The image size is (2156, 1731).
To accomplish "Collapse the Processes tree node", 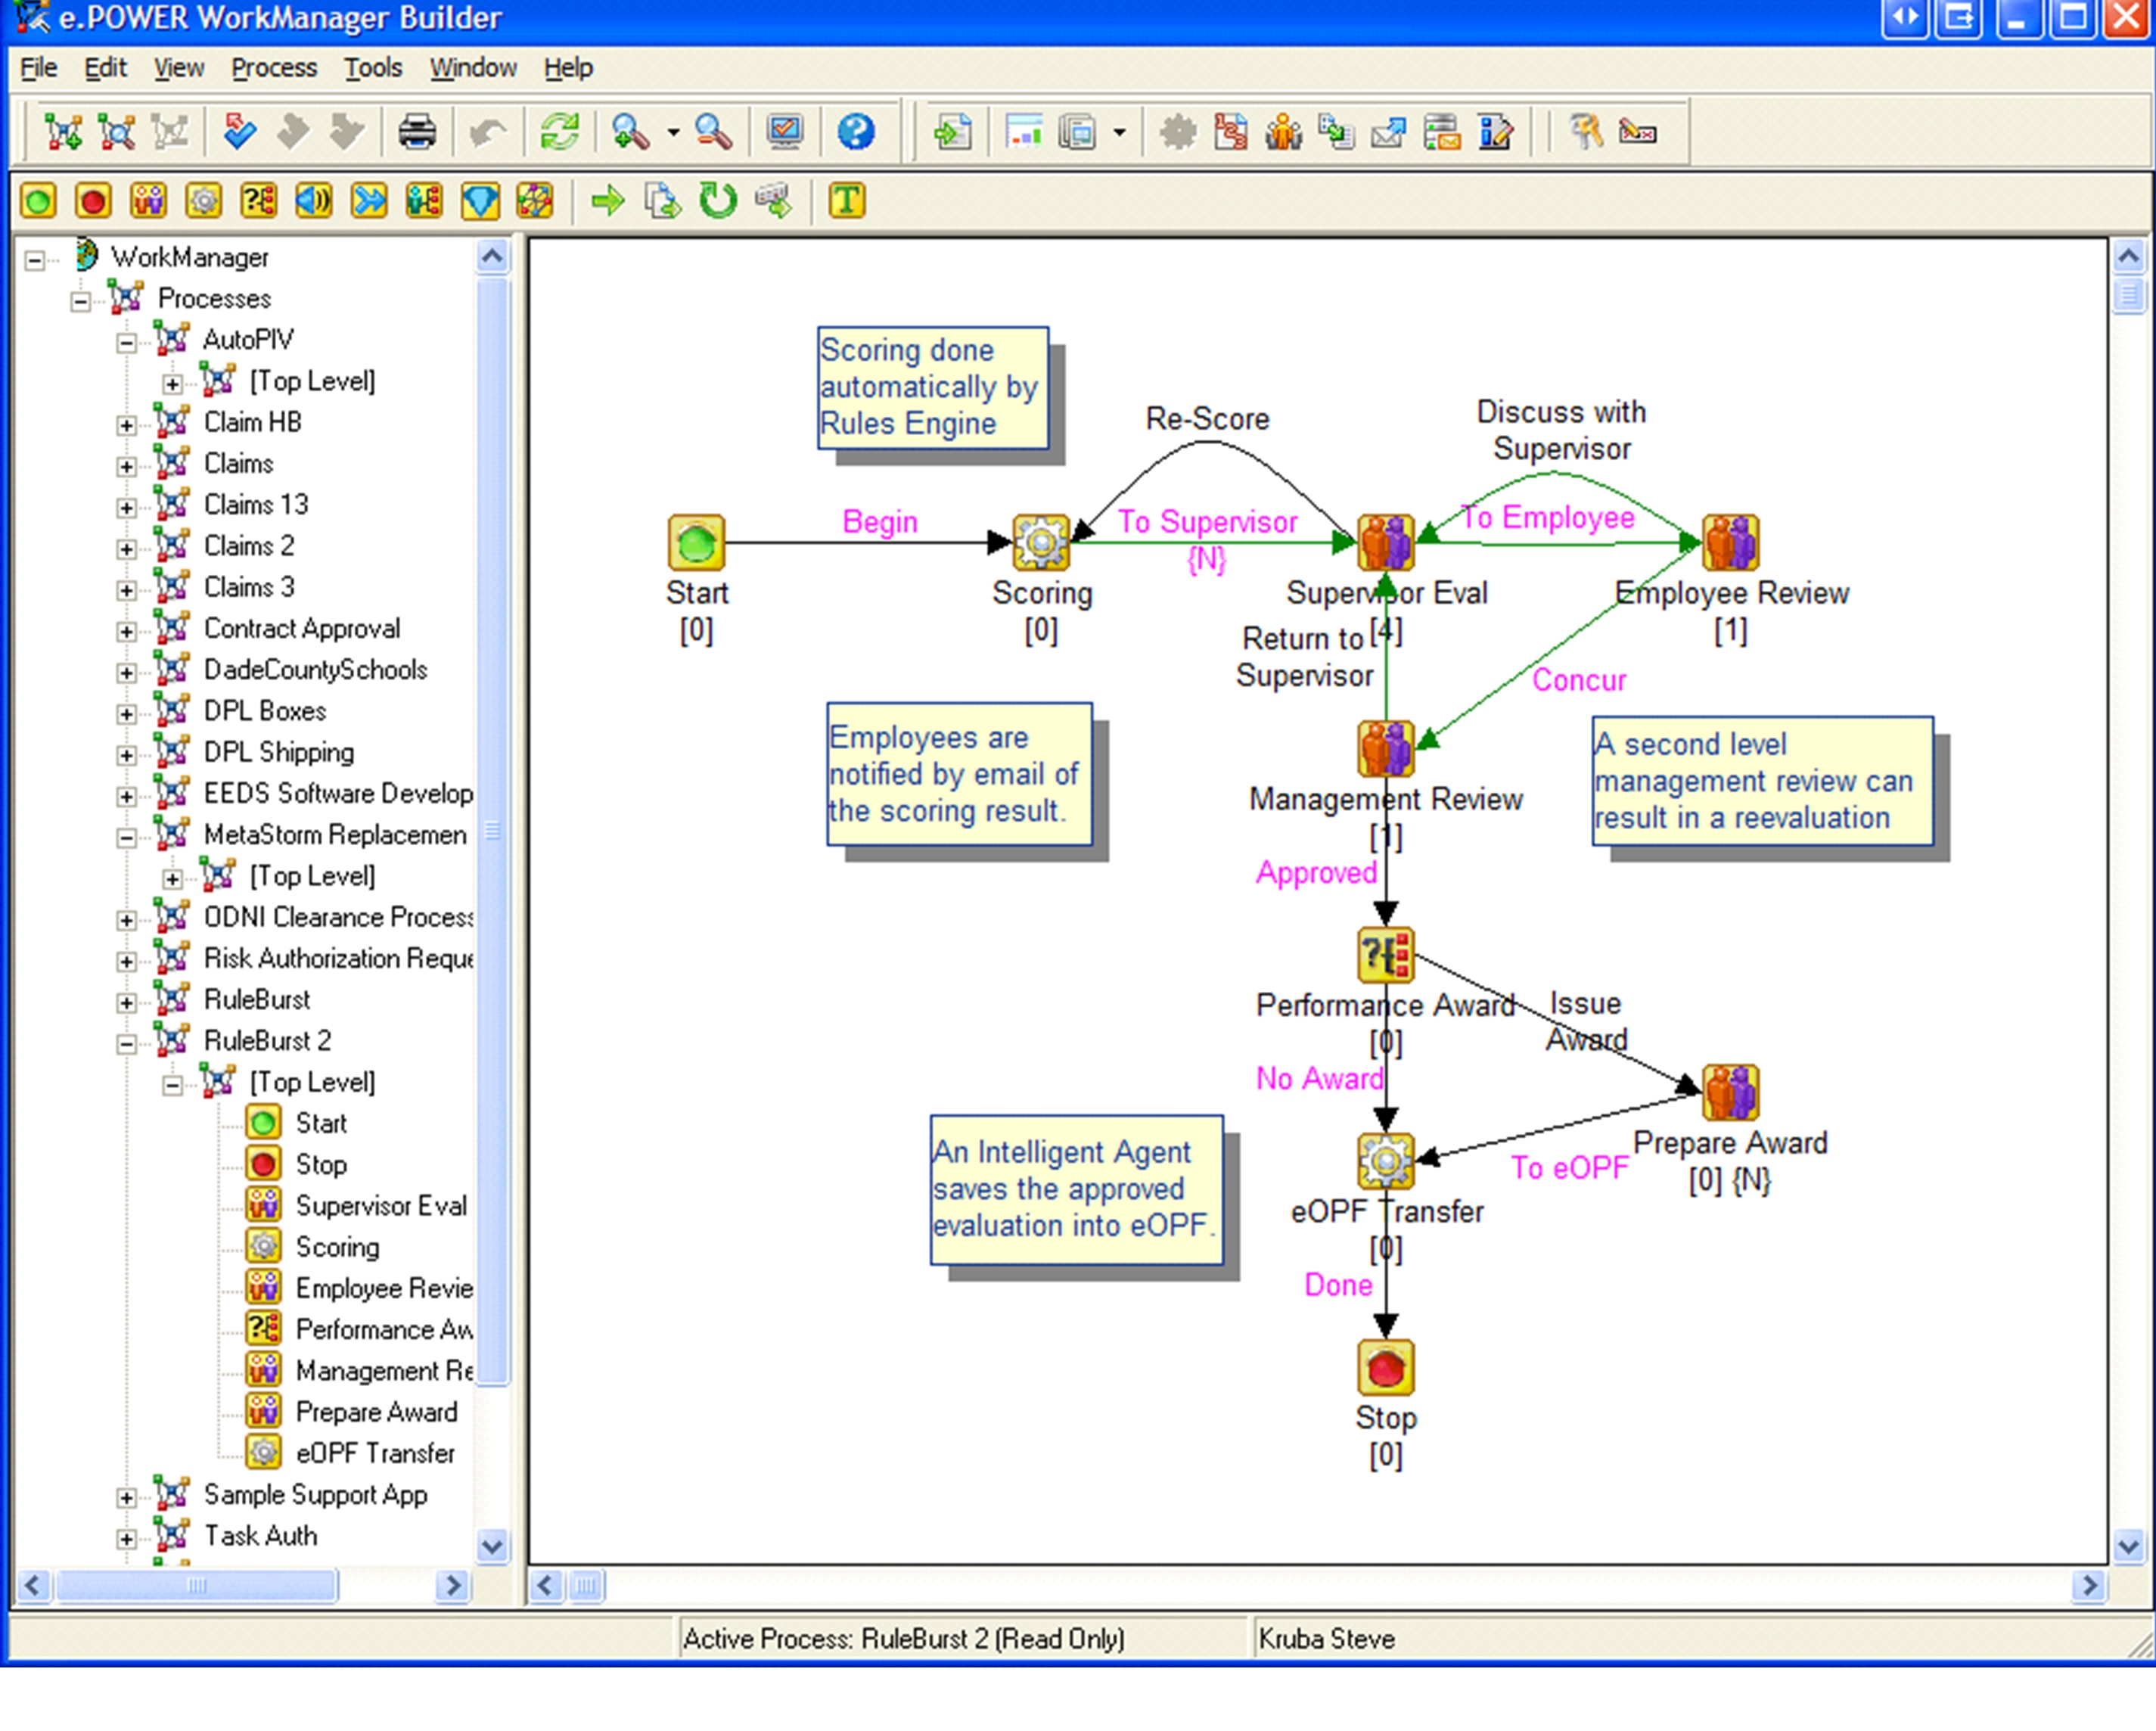I will tap(81, 301).
